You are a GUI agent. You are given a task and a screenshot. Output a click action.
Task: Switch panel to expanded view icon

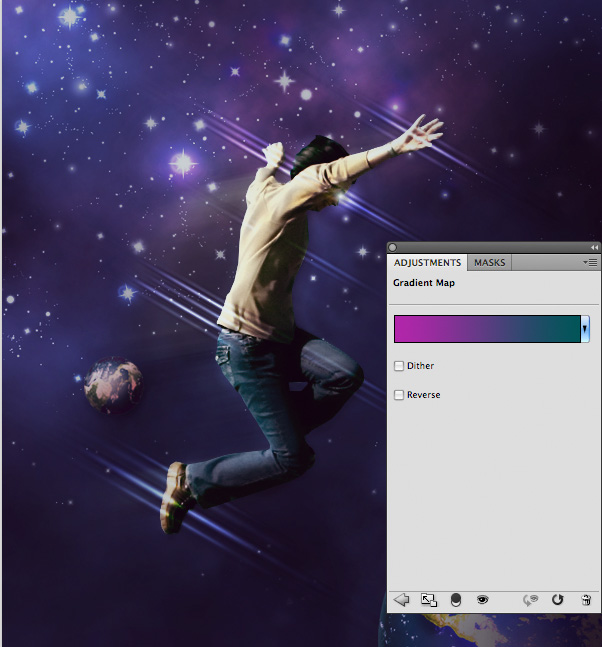(x=429, y=600)
